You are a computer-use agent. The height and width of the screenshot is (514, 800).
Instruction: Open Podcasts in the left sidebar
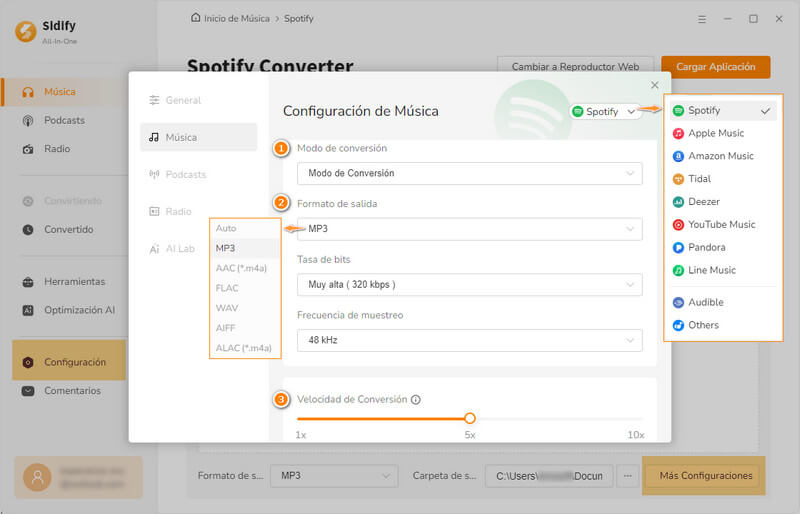64,120
